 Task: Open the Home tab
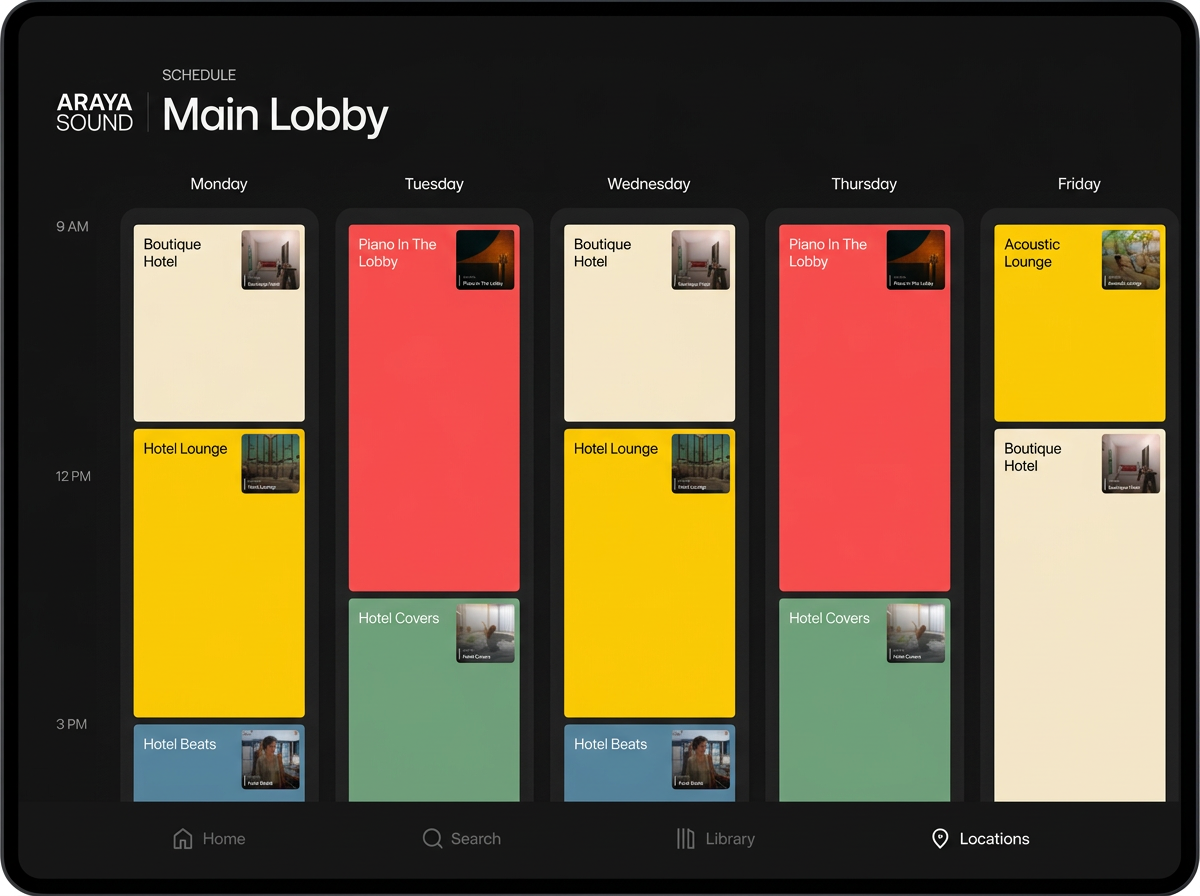(x=209, y=838)
